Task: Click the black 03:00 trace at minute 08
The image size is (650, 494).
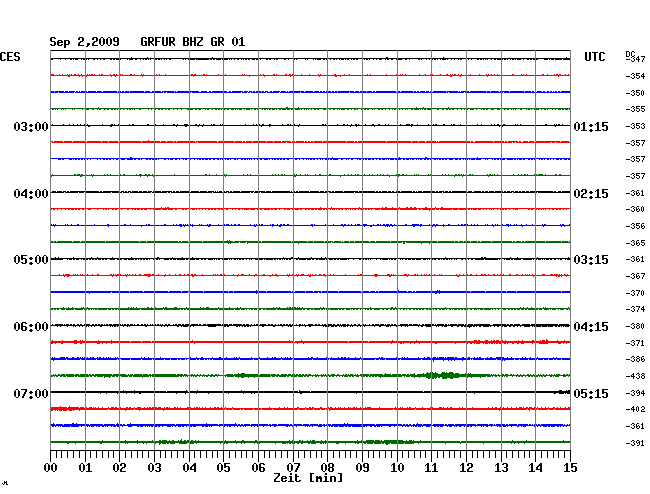Action: point(327,125)
